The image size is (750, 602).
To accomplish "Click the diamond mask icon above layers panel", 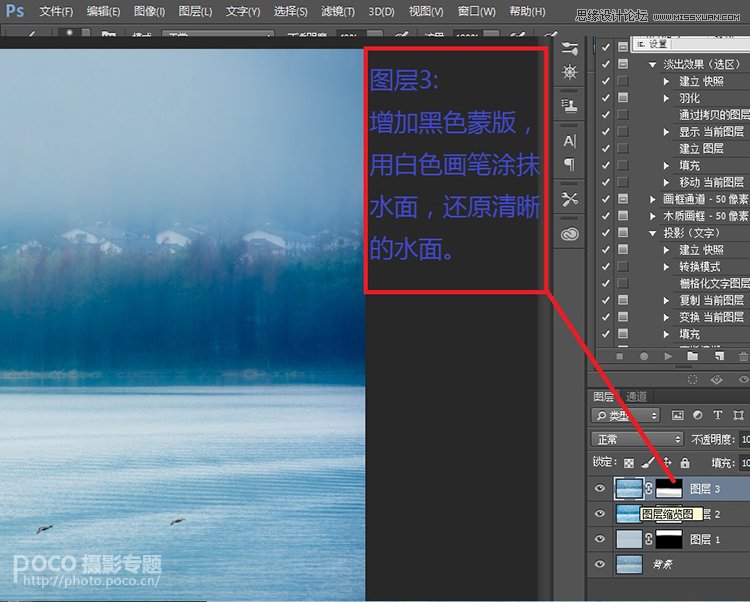I will [x=717, y=380].
